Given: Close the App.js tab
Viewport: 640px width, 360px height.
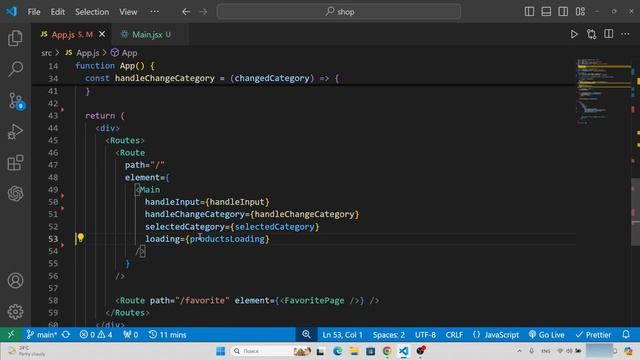Looking at the screenshot, I should click(x=102, y=34).
